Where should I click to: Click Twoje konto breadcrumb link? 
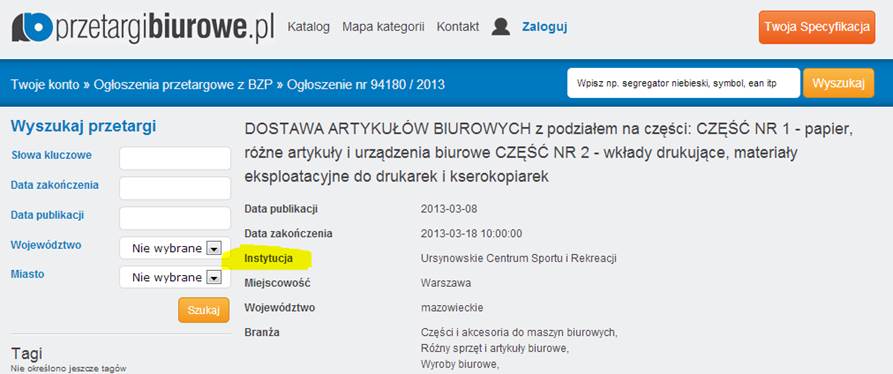point(45,85)
